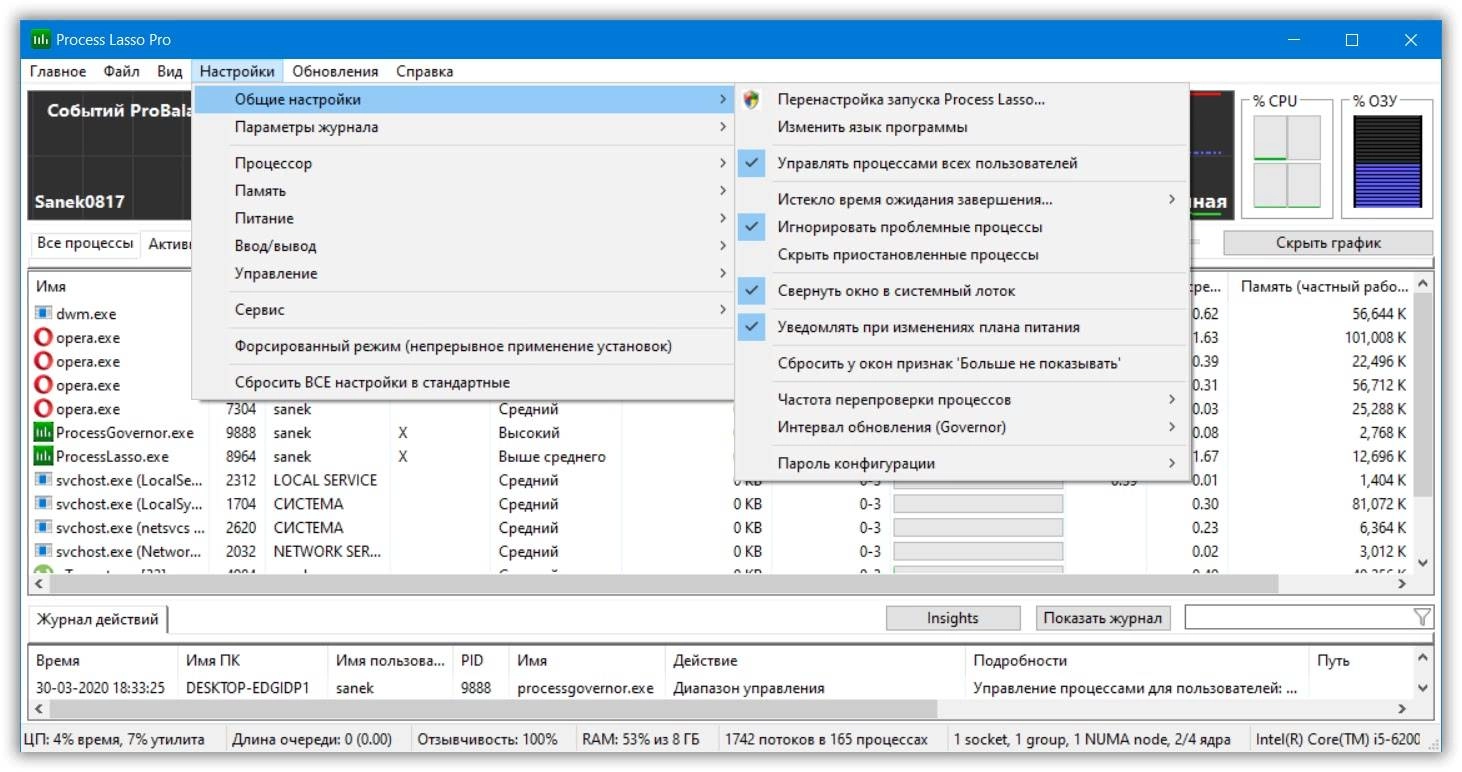Image resolution: width=1462 pixels, height=772 pixels.
Task: Click the RAM: 53% из 8 ГБ status
Action: [641, 740]
